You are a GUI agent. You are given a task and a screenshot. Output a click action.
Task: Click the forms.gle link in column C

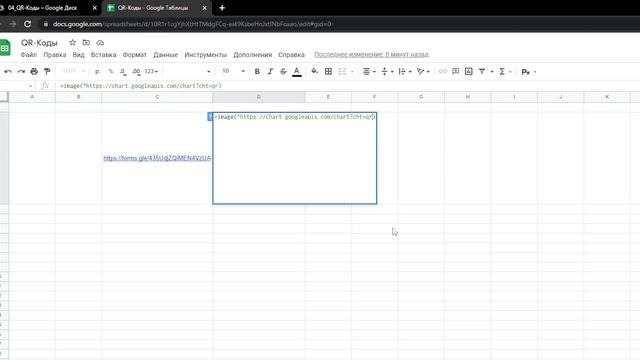click(157, 158)
